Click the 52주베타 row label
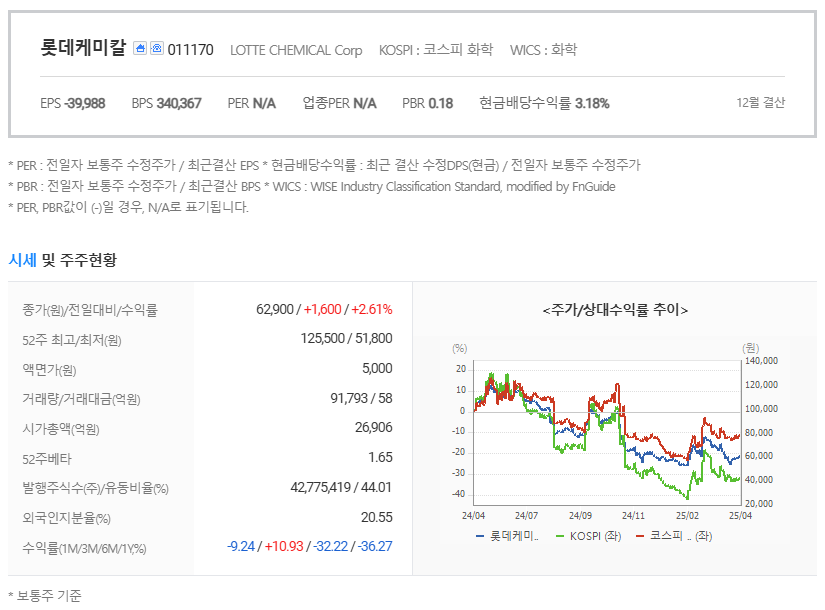This screenshot has height=610, width=825. tap(47, 459)
